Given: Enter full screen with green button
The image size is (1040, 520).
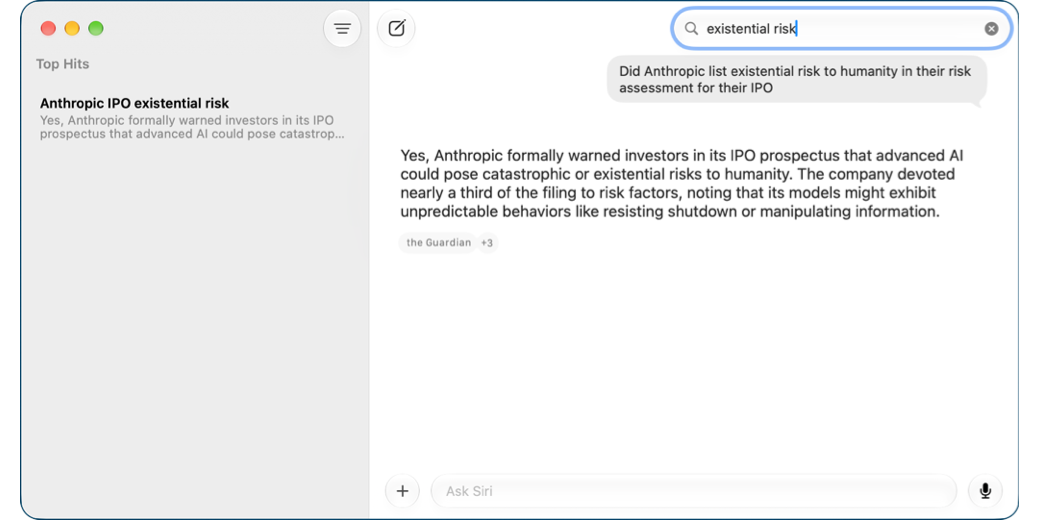Looking at the screenshot, I should pyautogui.click(x=96, y=29).
